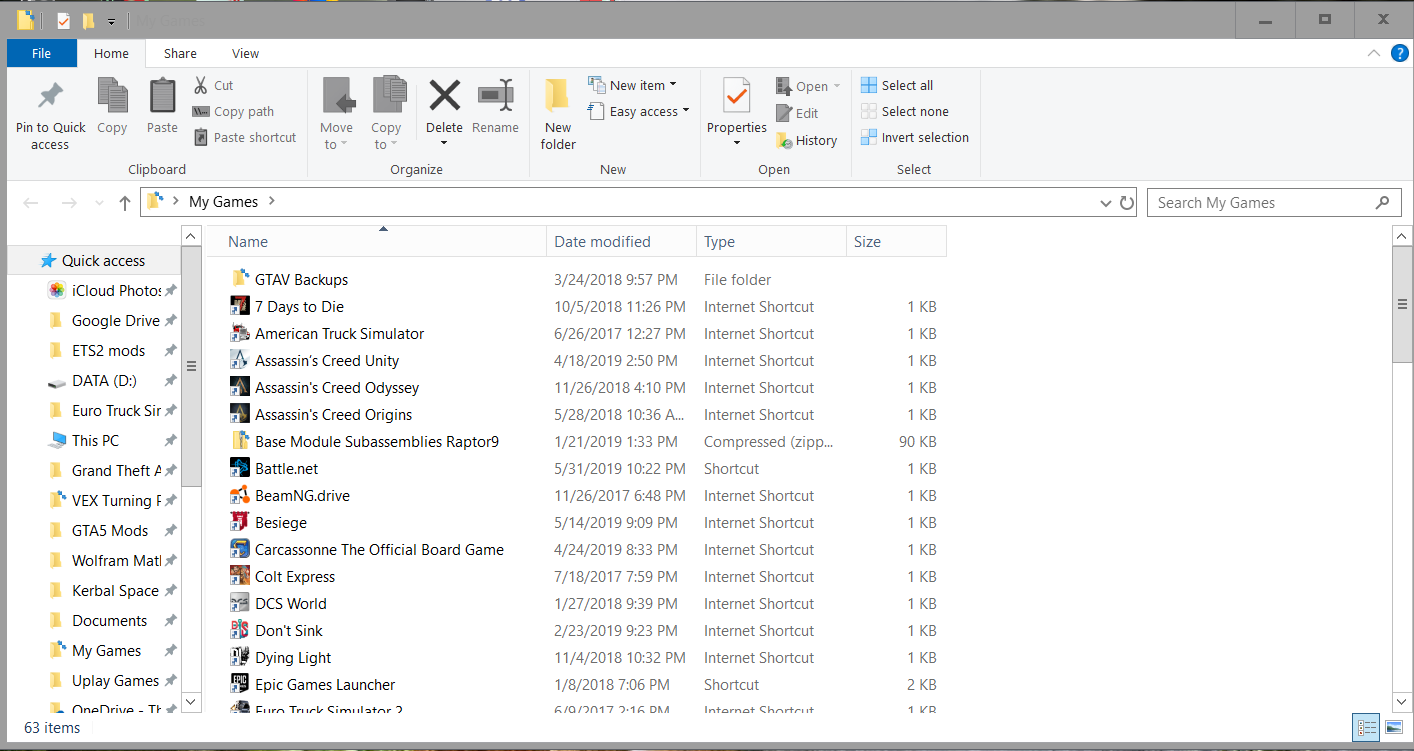Click My Games in the address bar
The height and width of the screenshot is (751, 1414).
pyautogui.click(x=223, y=202)
